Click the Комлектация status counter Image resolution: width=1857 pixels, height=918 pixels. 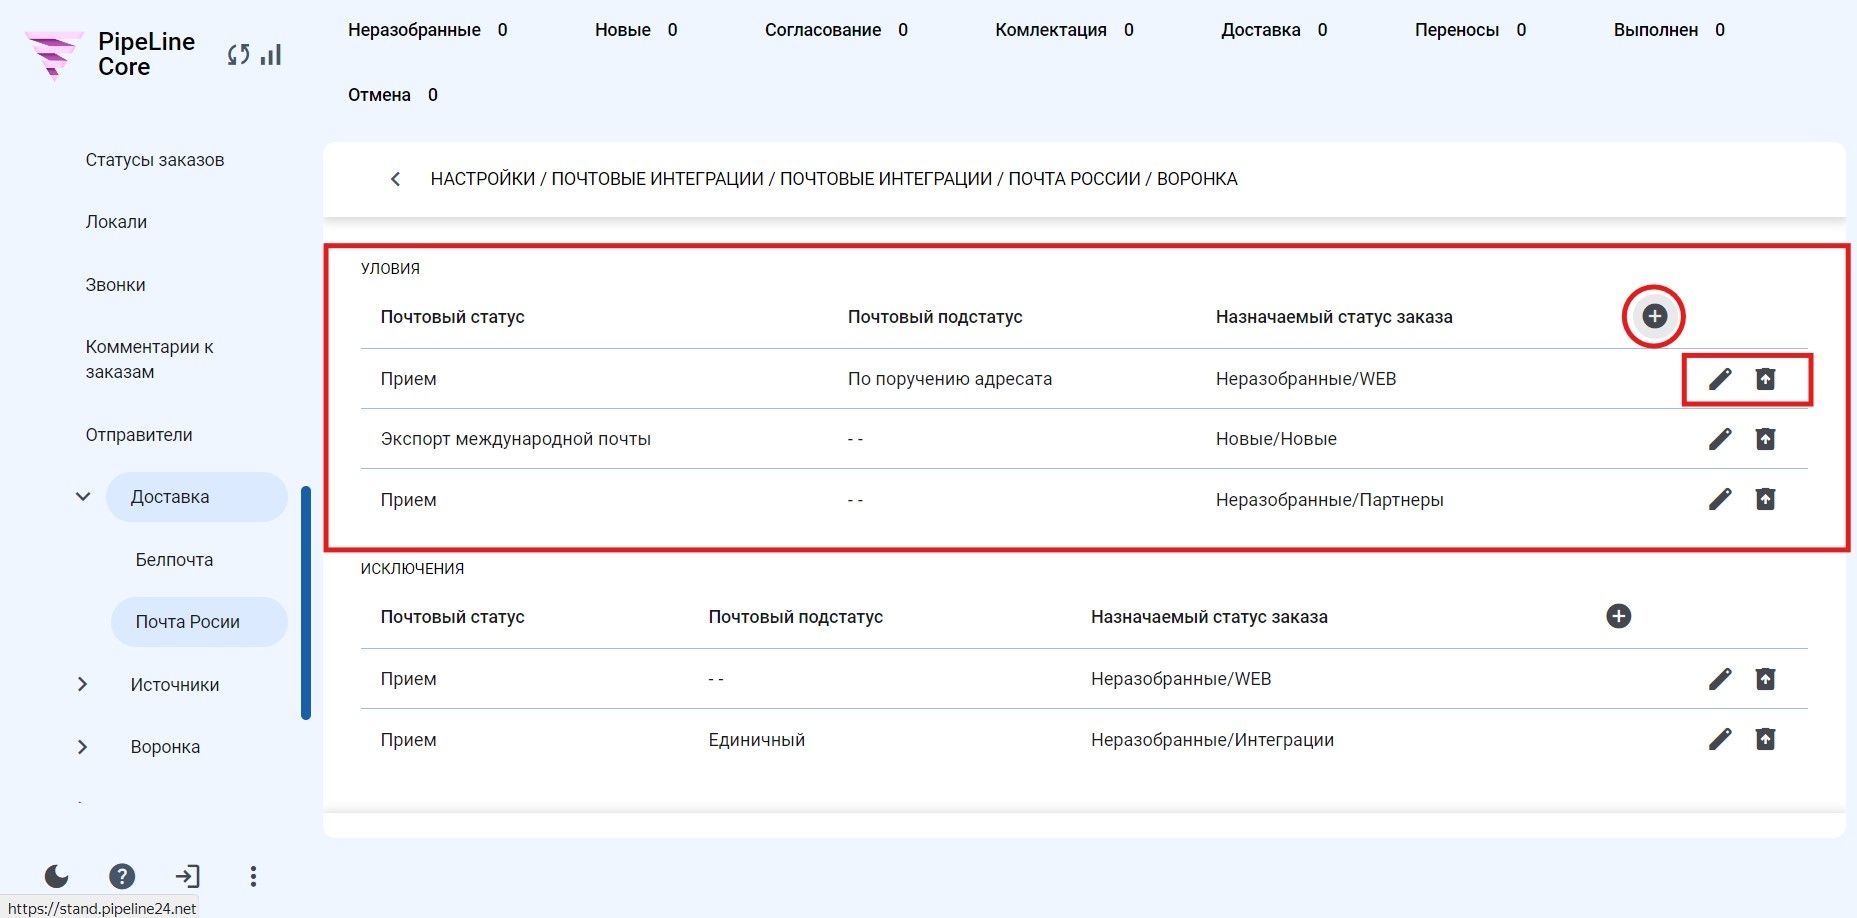coord(1064,30)
